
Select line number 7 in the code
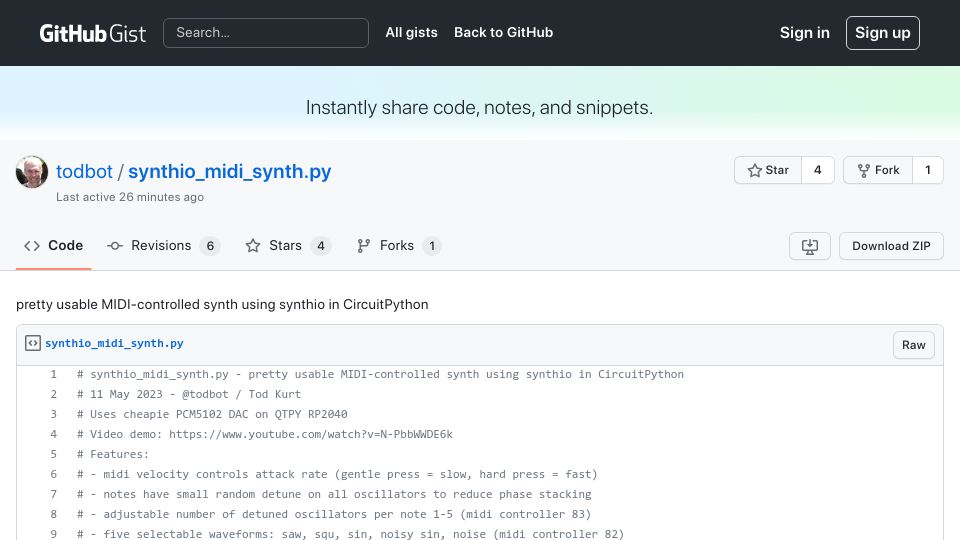tap(54, 494)
